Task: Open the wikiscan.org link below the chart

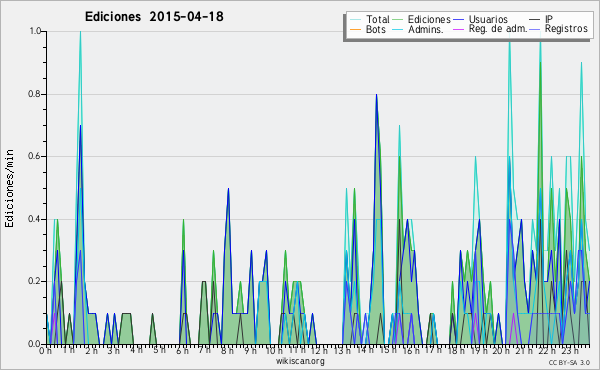Action: point(300,361)
